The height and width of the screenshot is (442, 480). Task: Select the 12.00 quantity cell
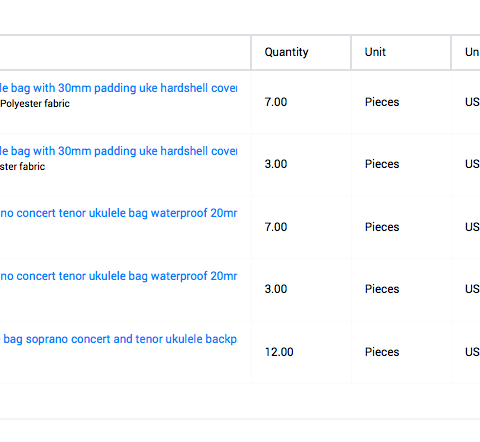(x=279, y=352)
